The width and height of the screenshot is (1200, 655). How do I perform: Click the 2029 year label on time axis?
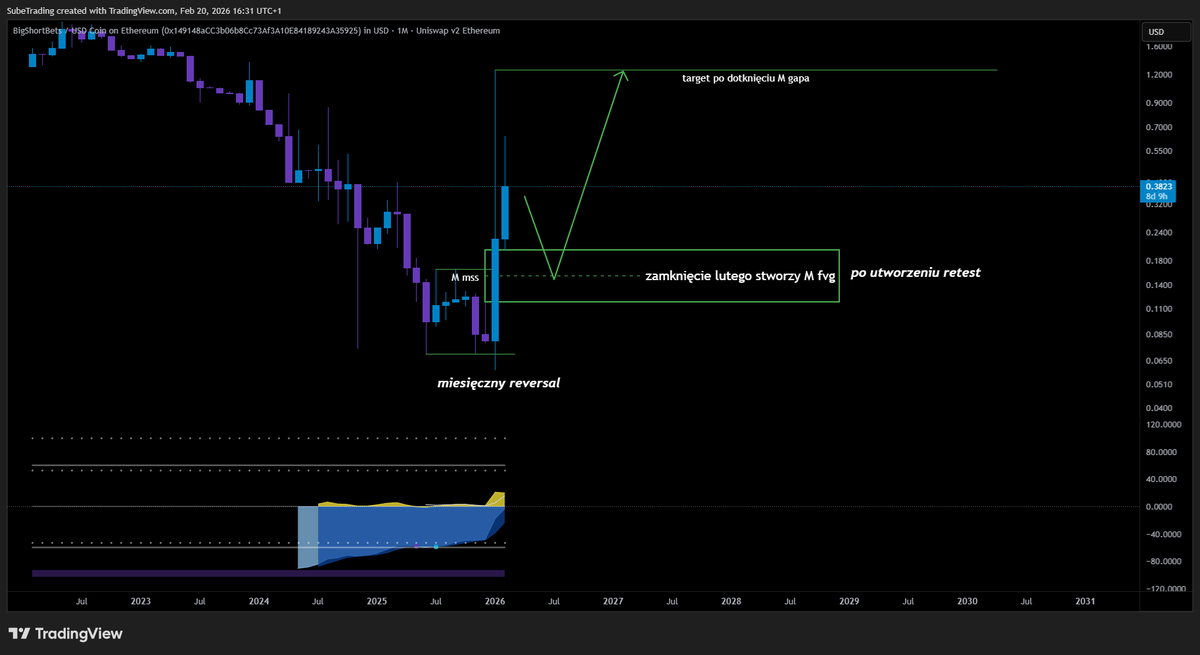(849, 602)
